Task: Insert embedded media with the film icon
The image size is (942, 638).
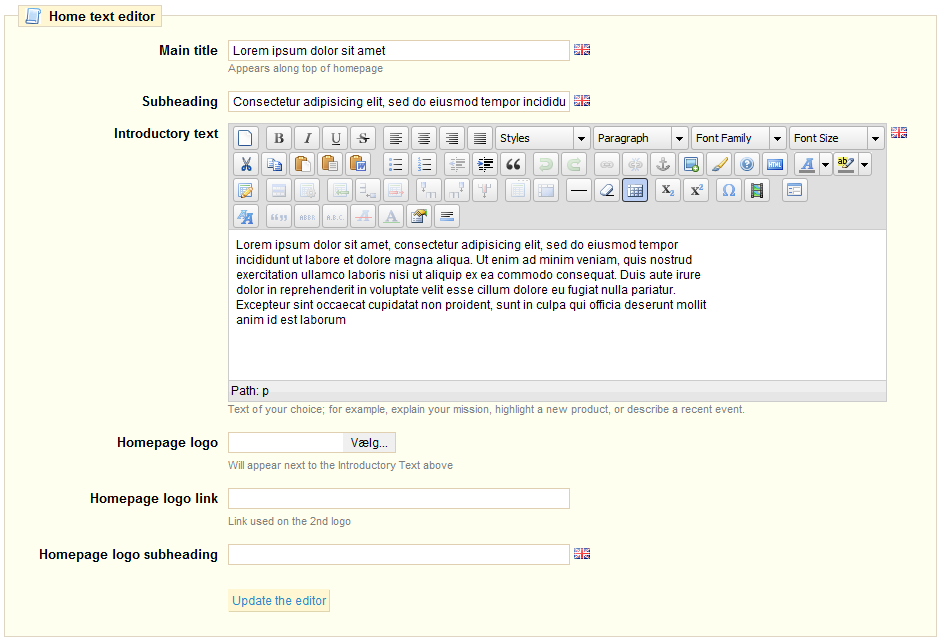Action: [757, 190]
